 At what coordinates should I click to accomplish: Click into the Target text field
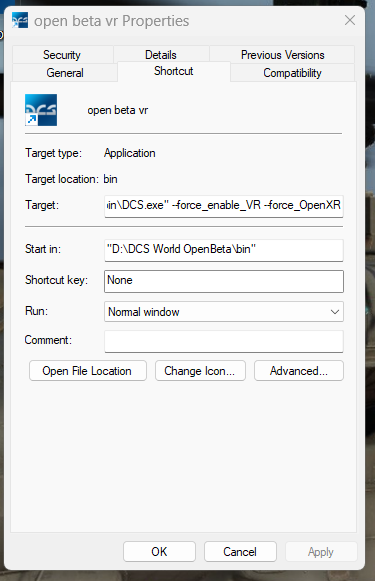(224, 206)
